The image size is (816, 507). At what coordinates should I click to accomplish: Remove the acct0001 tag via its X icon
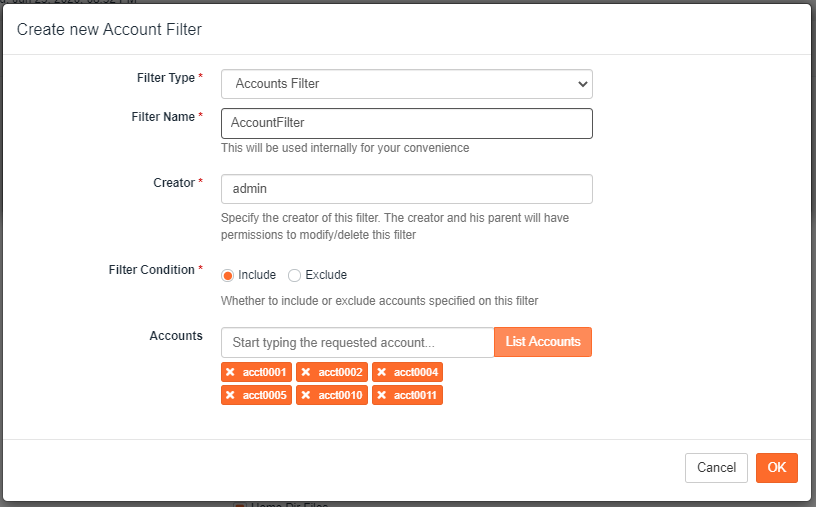coord(230,372)
